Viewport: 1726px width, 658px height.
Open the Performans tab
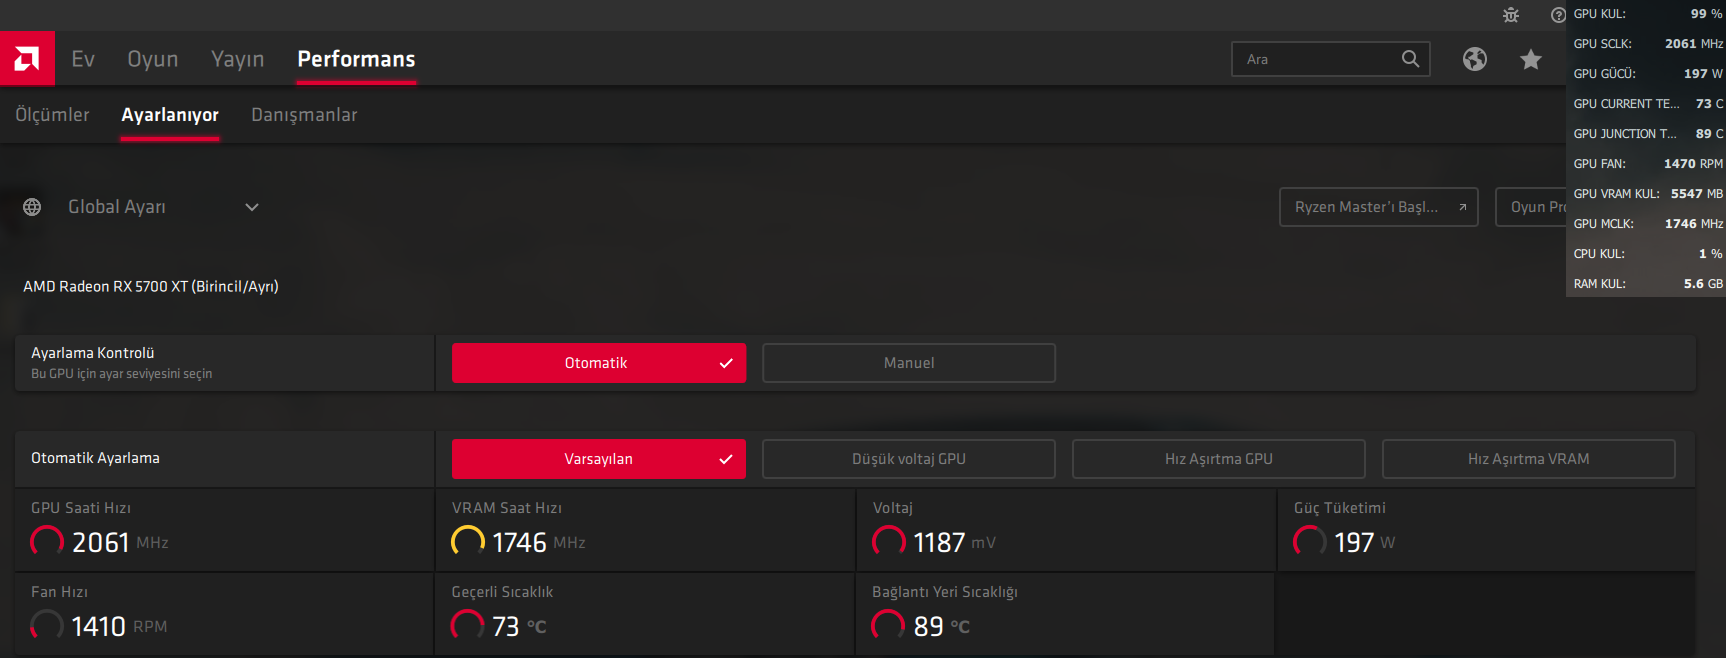pos(356,59)
